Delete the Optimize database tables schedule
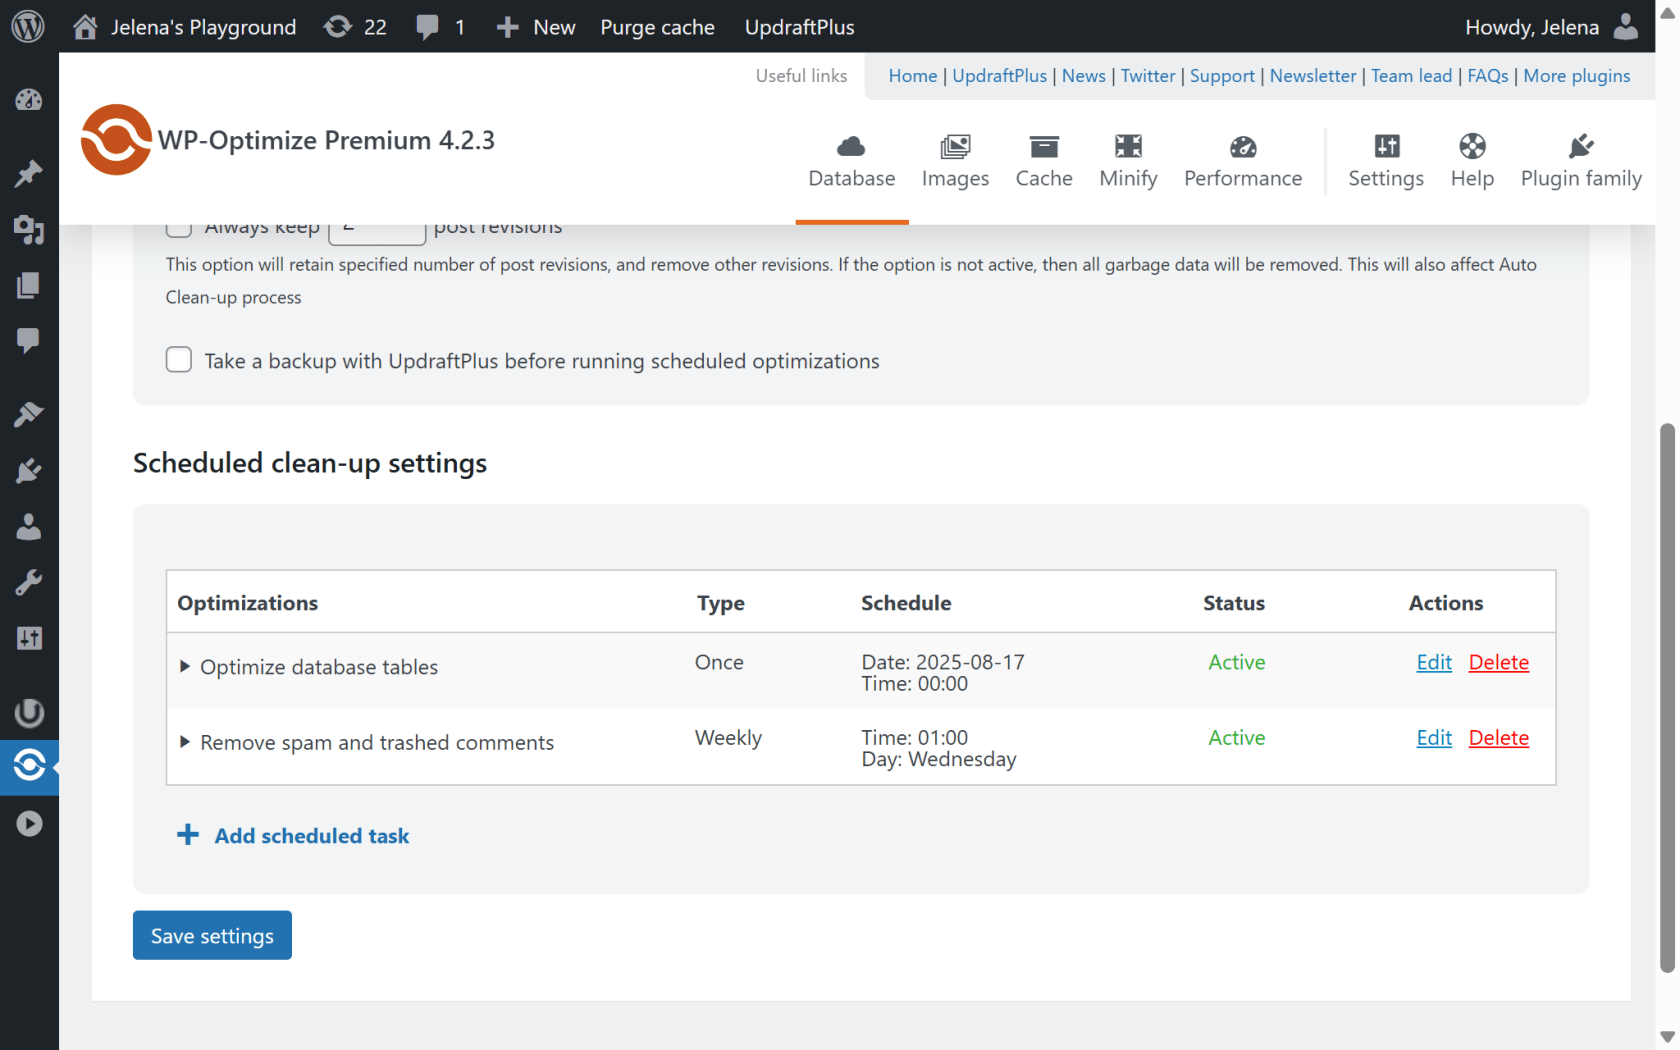The image size is (1680, 1050). pos(1498,662)
